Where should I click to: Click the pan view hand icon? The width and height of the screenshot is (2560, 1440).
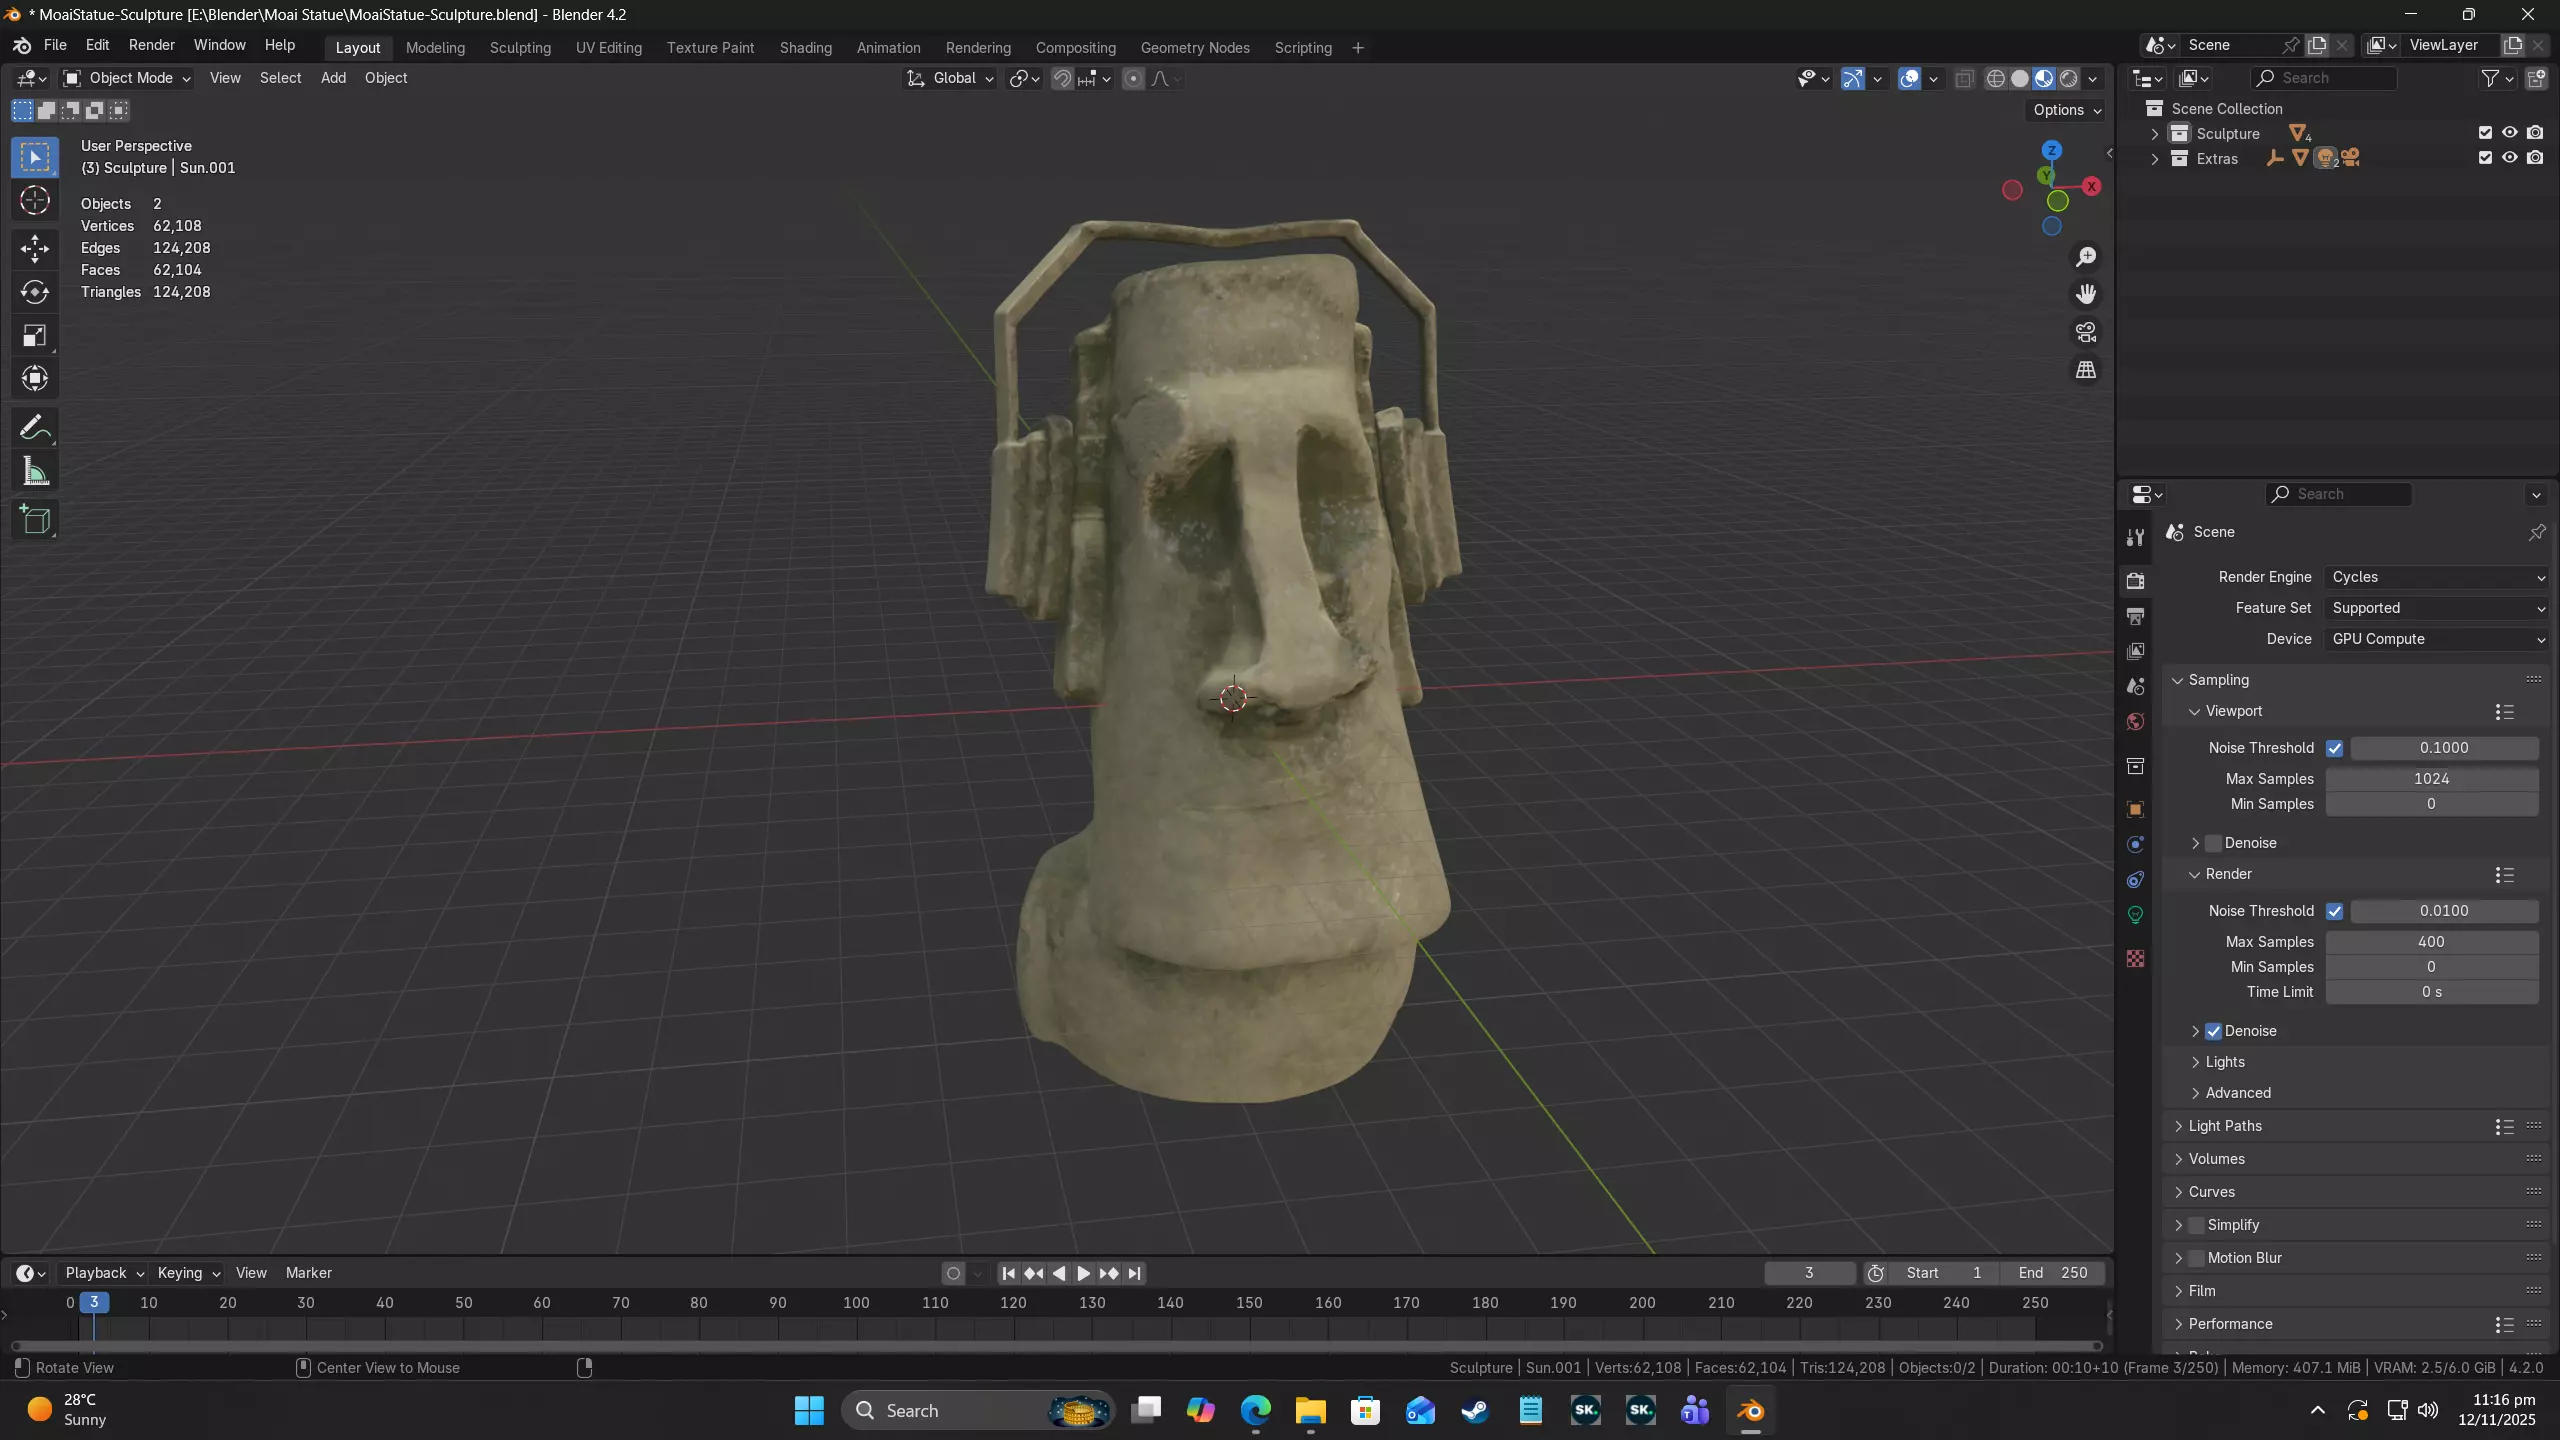[2086, 294]
